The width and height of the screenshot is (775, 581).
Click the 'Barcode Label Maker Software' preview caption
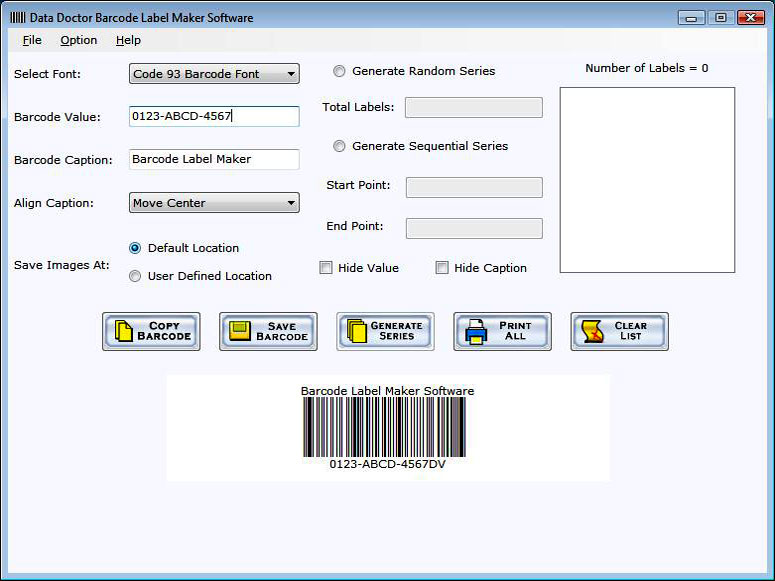[388, 391]
